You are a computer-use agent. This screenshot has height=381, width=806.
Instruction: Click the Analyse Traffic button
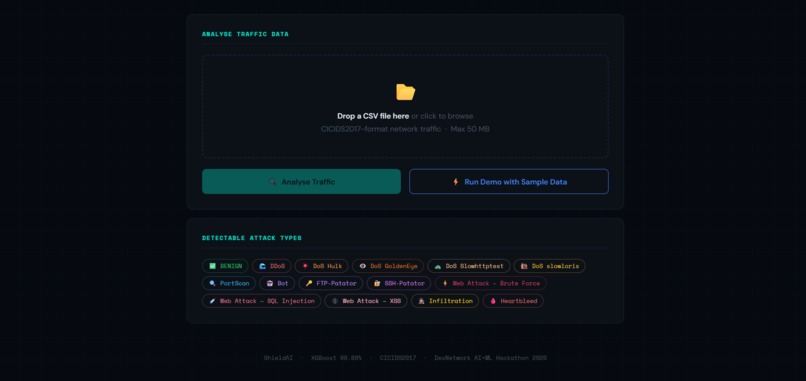301,182
